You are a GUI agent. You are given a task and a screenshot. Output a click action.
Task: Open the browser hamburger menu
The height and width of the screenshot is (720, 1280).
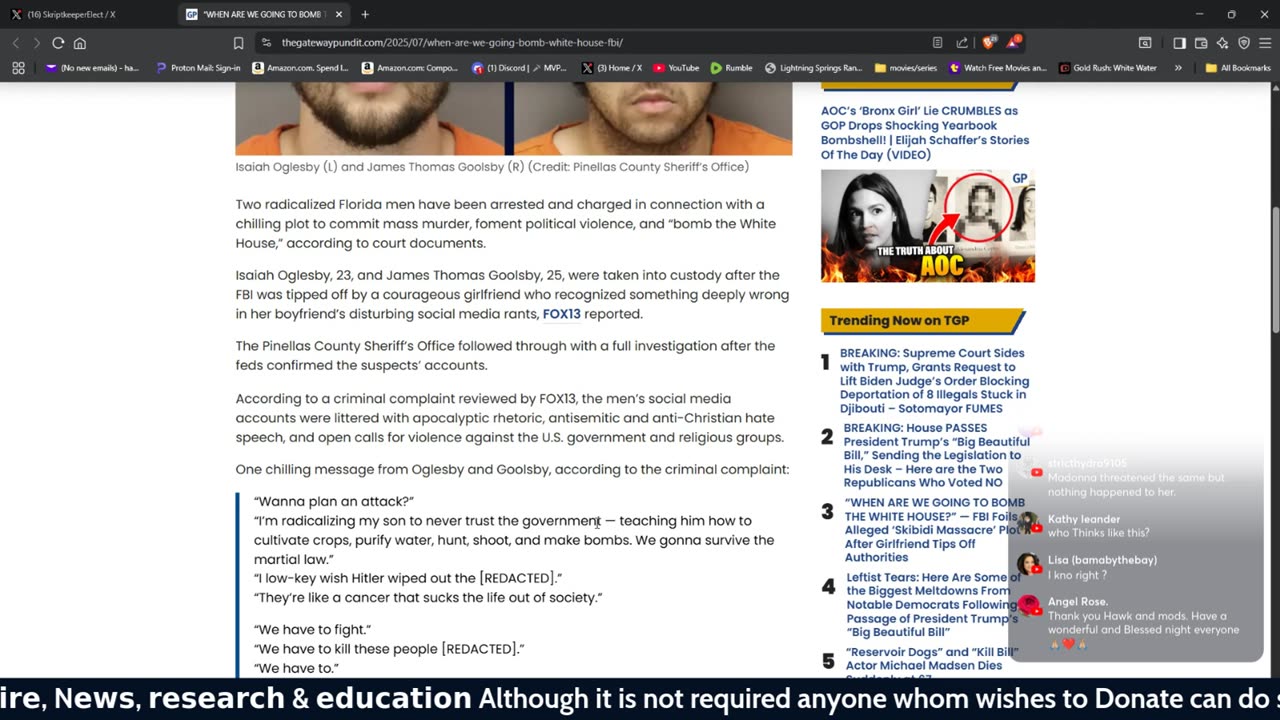1265,43
